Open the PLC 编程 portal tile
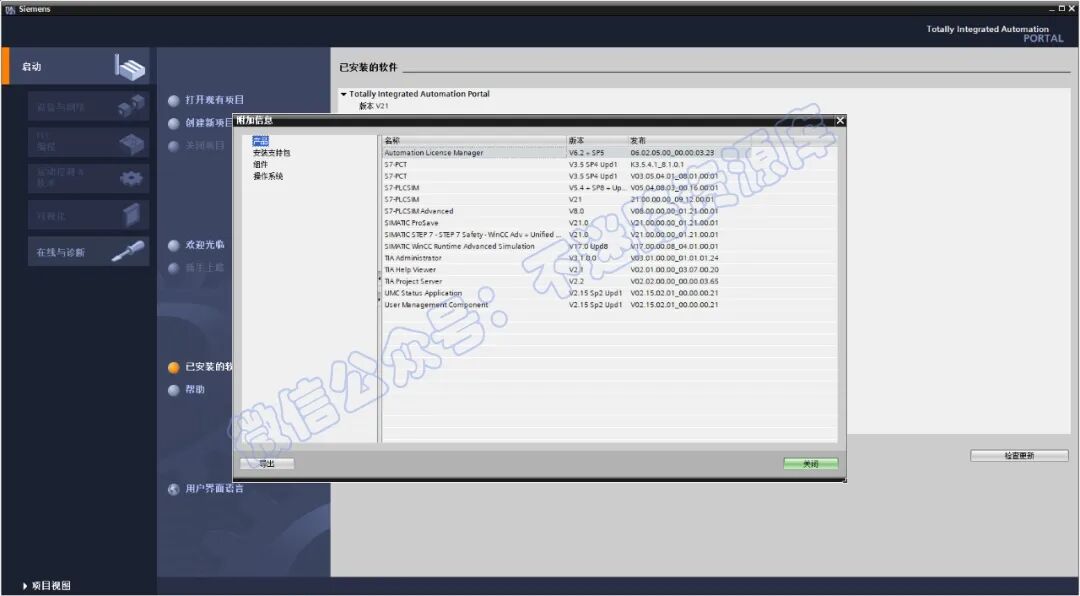Viewport: 1080px width, 596px height. pos(89,142)
